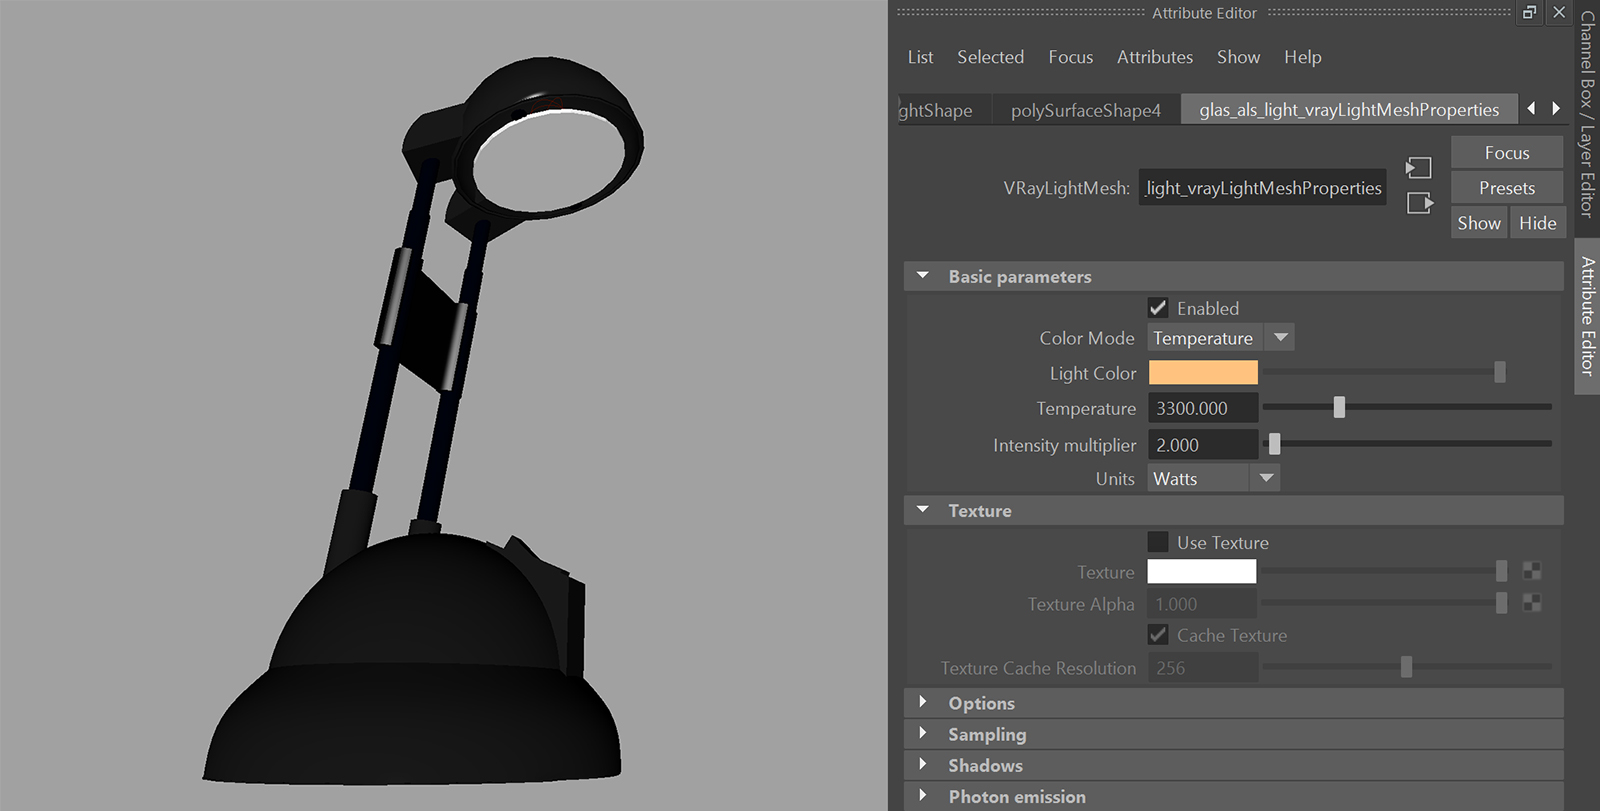Click the Texture Alpha map checker icon
This screenshot has height=811, width=1600.
(x=1531, y=603)
